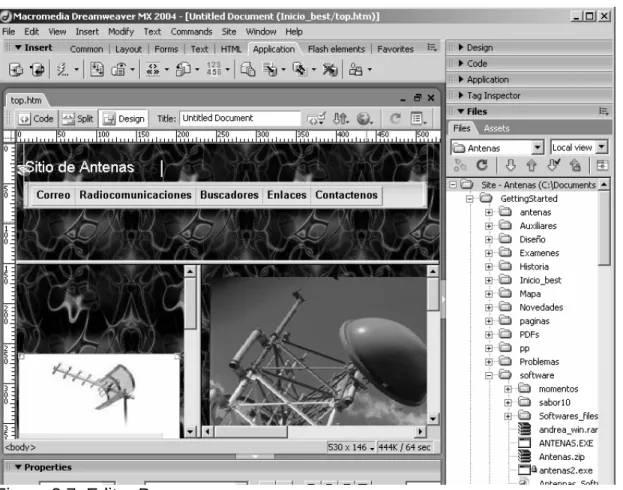This screenshot has width=623, height=490.
Task: Expand the Code panel group
Action: coord(461,63)
